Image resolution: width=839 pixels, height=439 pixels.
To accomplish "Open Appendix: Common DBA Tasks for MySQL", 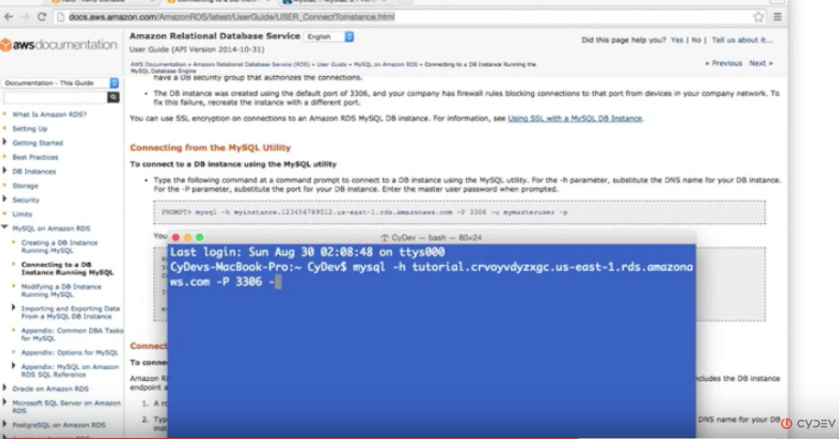I will tap(72, 334).
